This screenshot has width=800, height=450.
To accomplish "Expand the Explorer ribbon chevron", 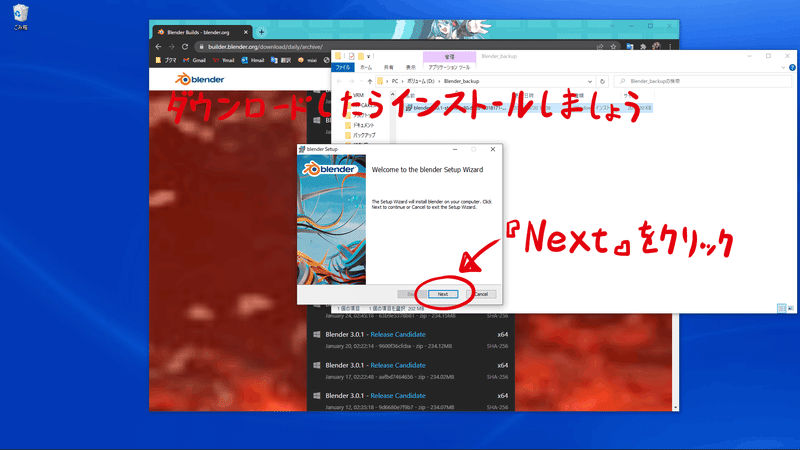I will tap(783, 67).
